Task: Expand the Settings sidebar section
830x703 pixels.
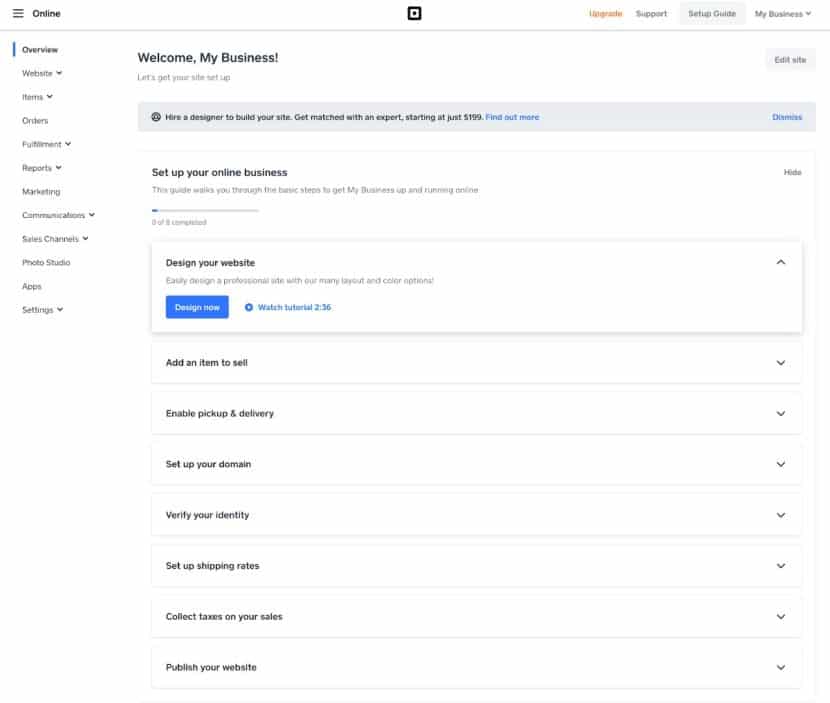Action: 41,309
